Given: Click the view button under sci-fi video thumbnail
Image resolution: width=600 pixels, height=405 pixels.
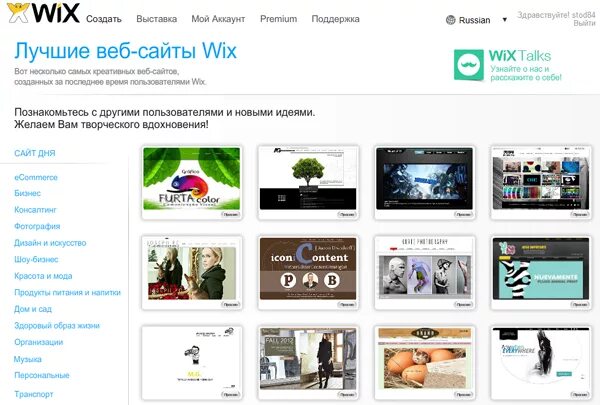Looking at the screenshot, I should pyautogui.click(x=463, y=214).
